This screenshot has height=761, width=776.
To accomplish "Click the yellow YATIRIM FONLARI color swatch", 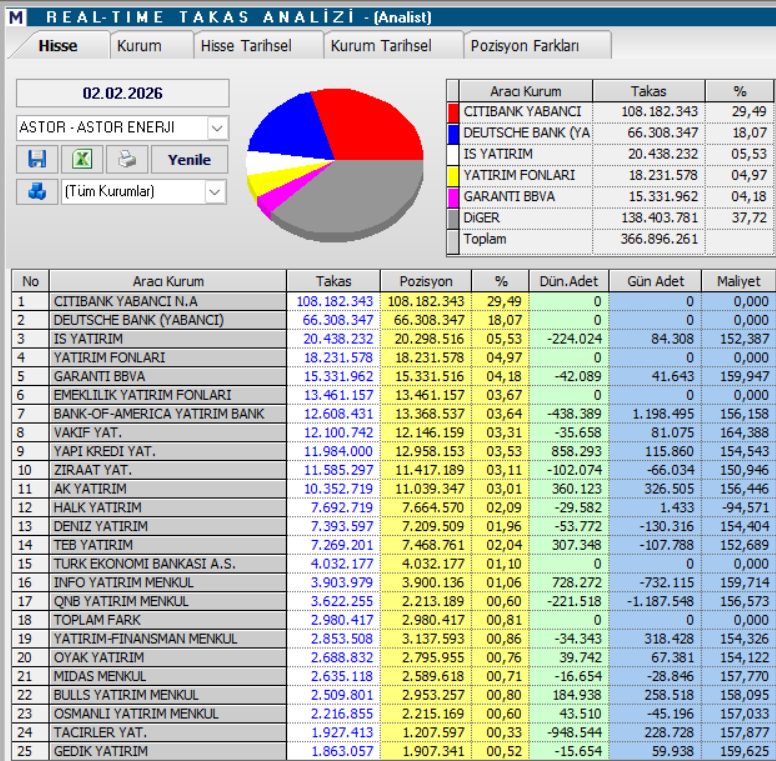I will pyautogui.click(x=453, y=176).
